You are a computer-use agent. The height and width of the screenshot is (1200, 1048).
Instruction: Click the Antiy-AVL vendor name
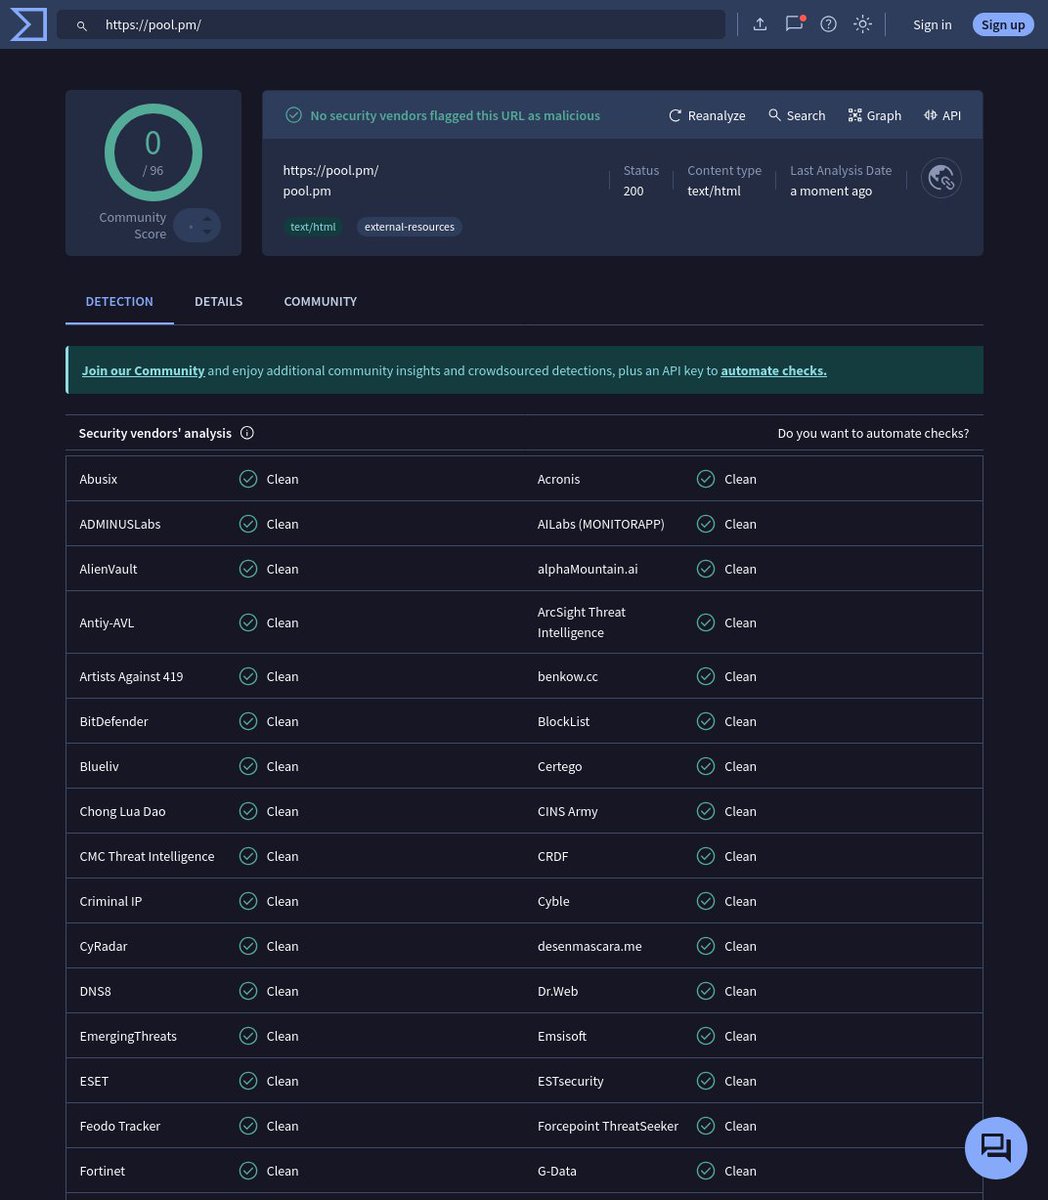point(107,622)
